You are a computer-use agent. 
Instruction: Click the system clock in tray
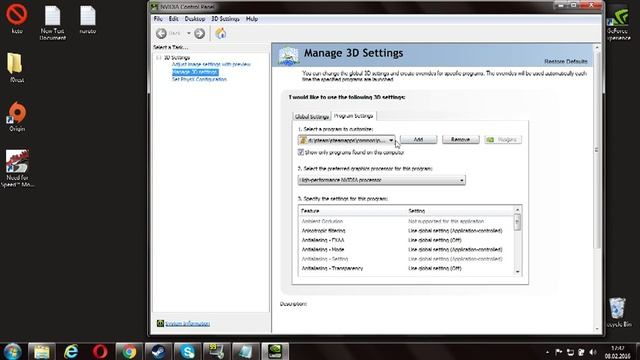point(618,352)
